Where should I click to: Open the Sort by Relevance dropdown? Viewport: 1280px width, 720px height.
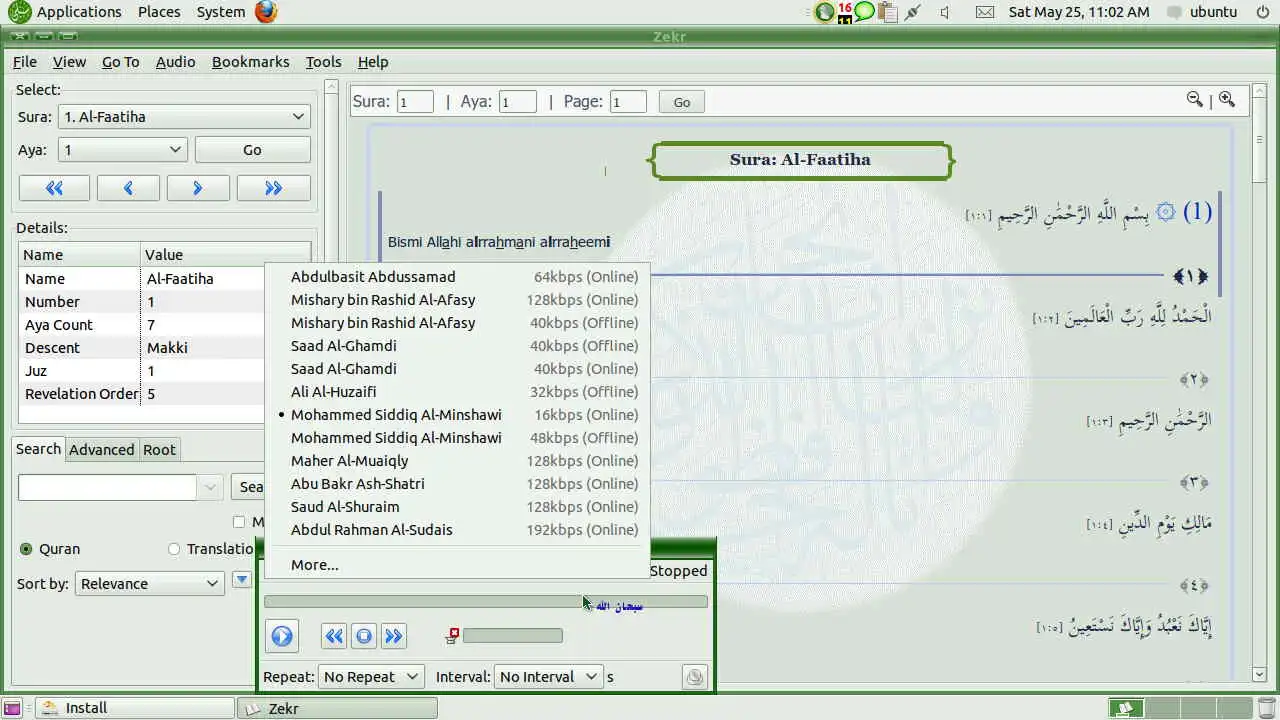(150, 584)
